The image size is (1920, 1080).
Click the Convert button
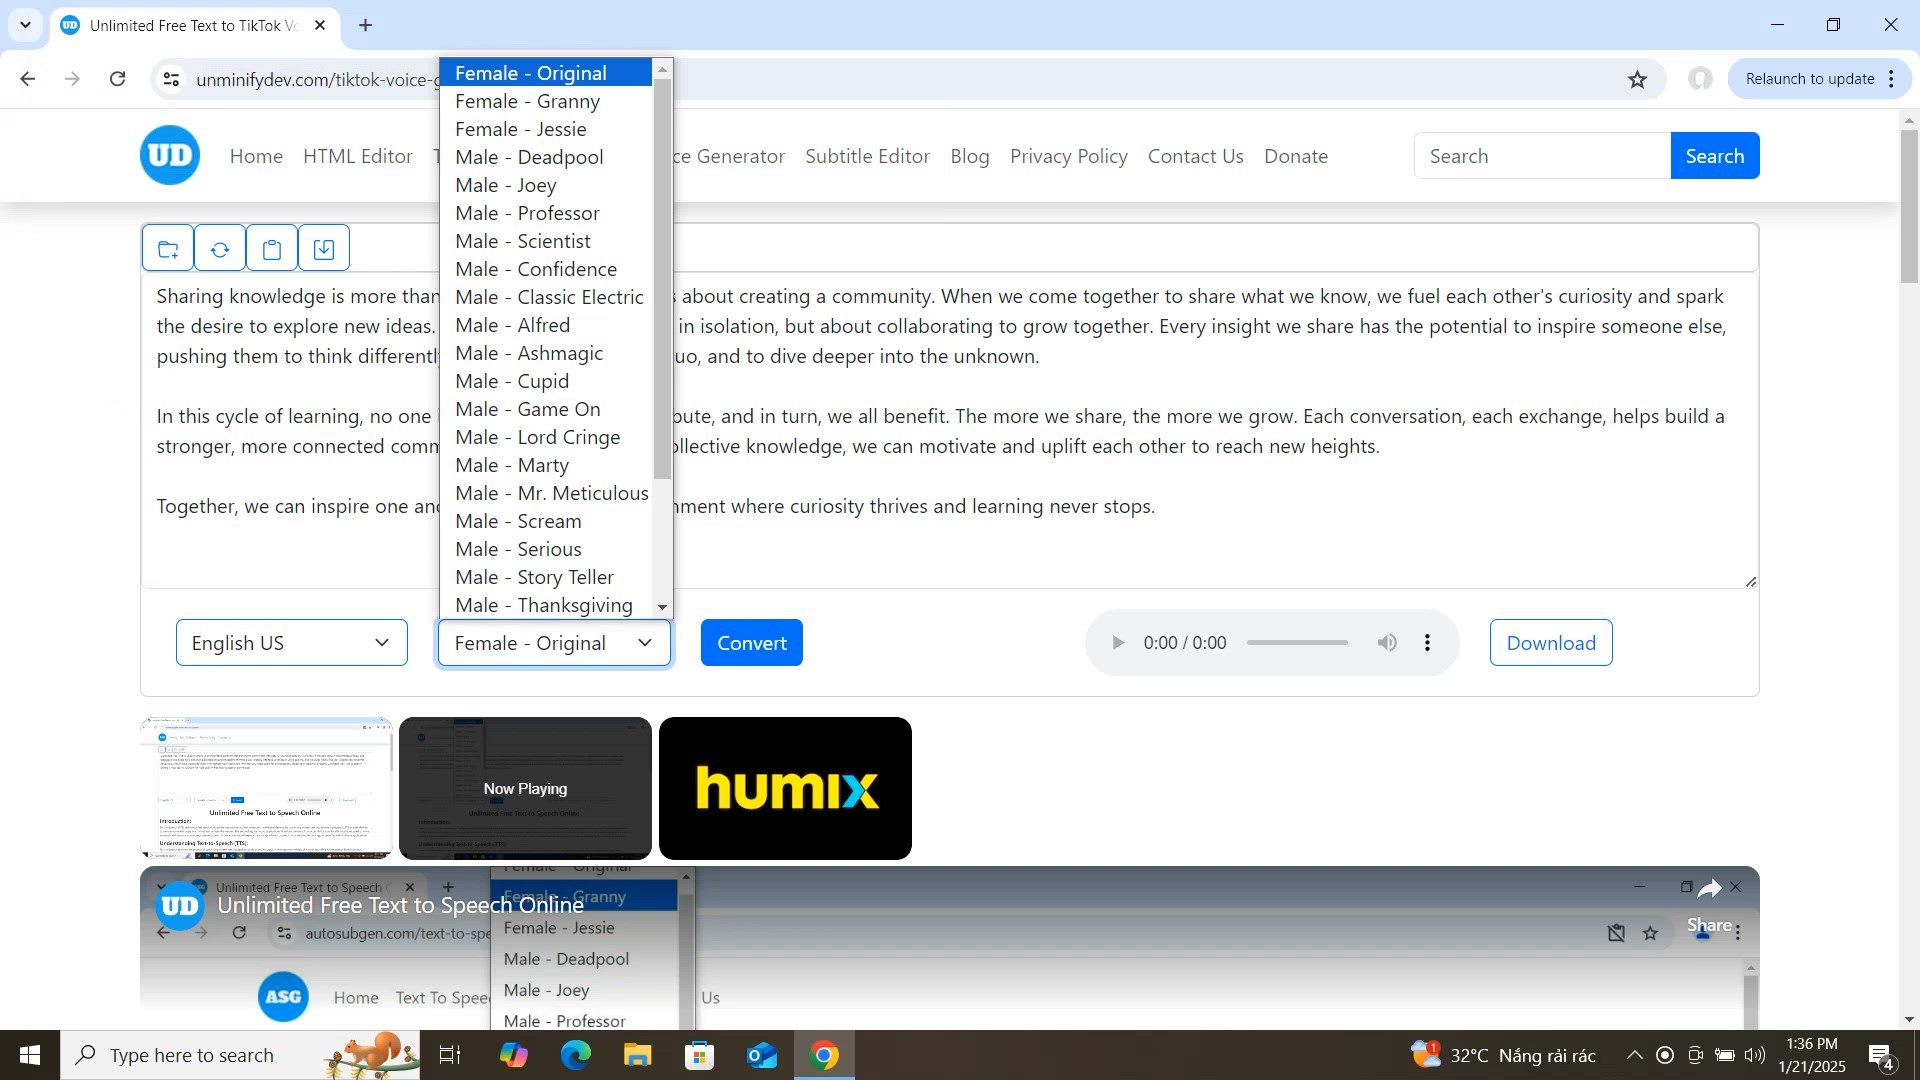752,643
